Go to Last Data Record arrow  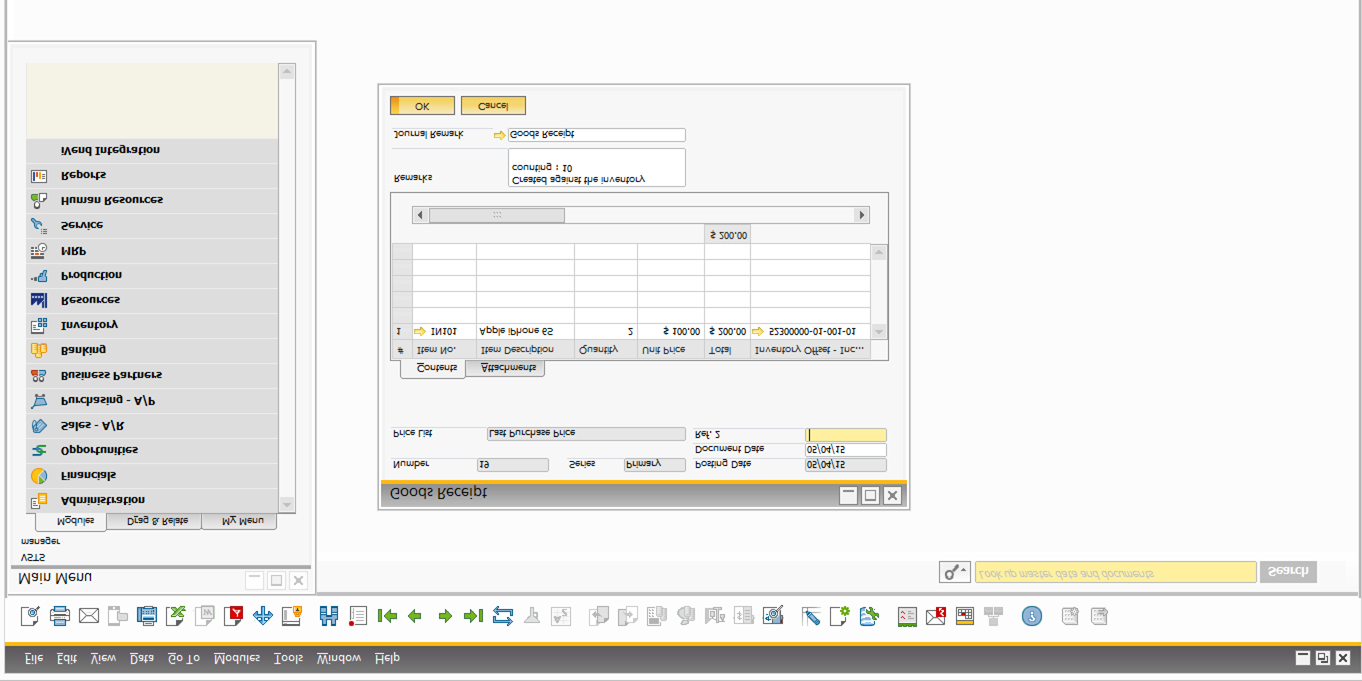tap(474, 616)
